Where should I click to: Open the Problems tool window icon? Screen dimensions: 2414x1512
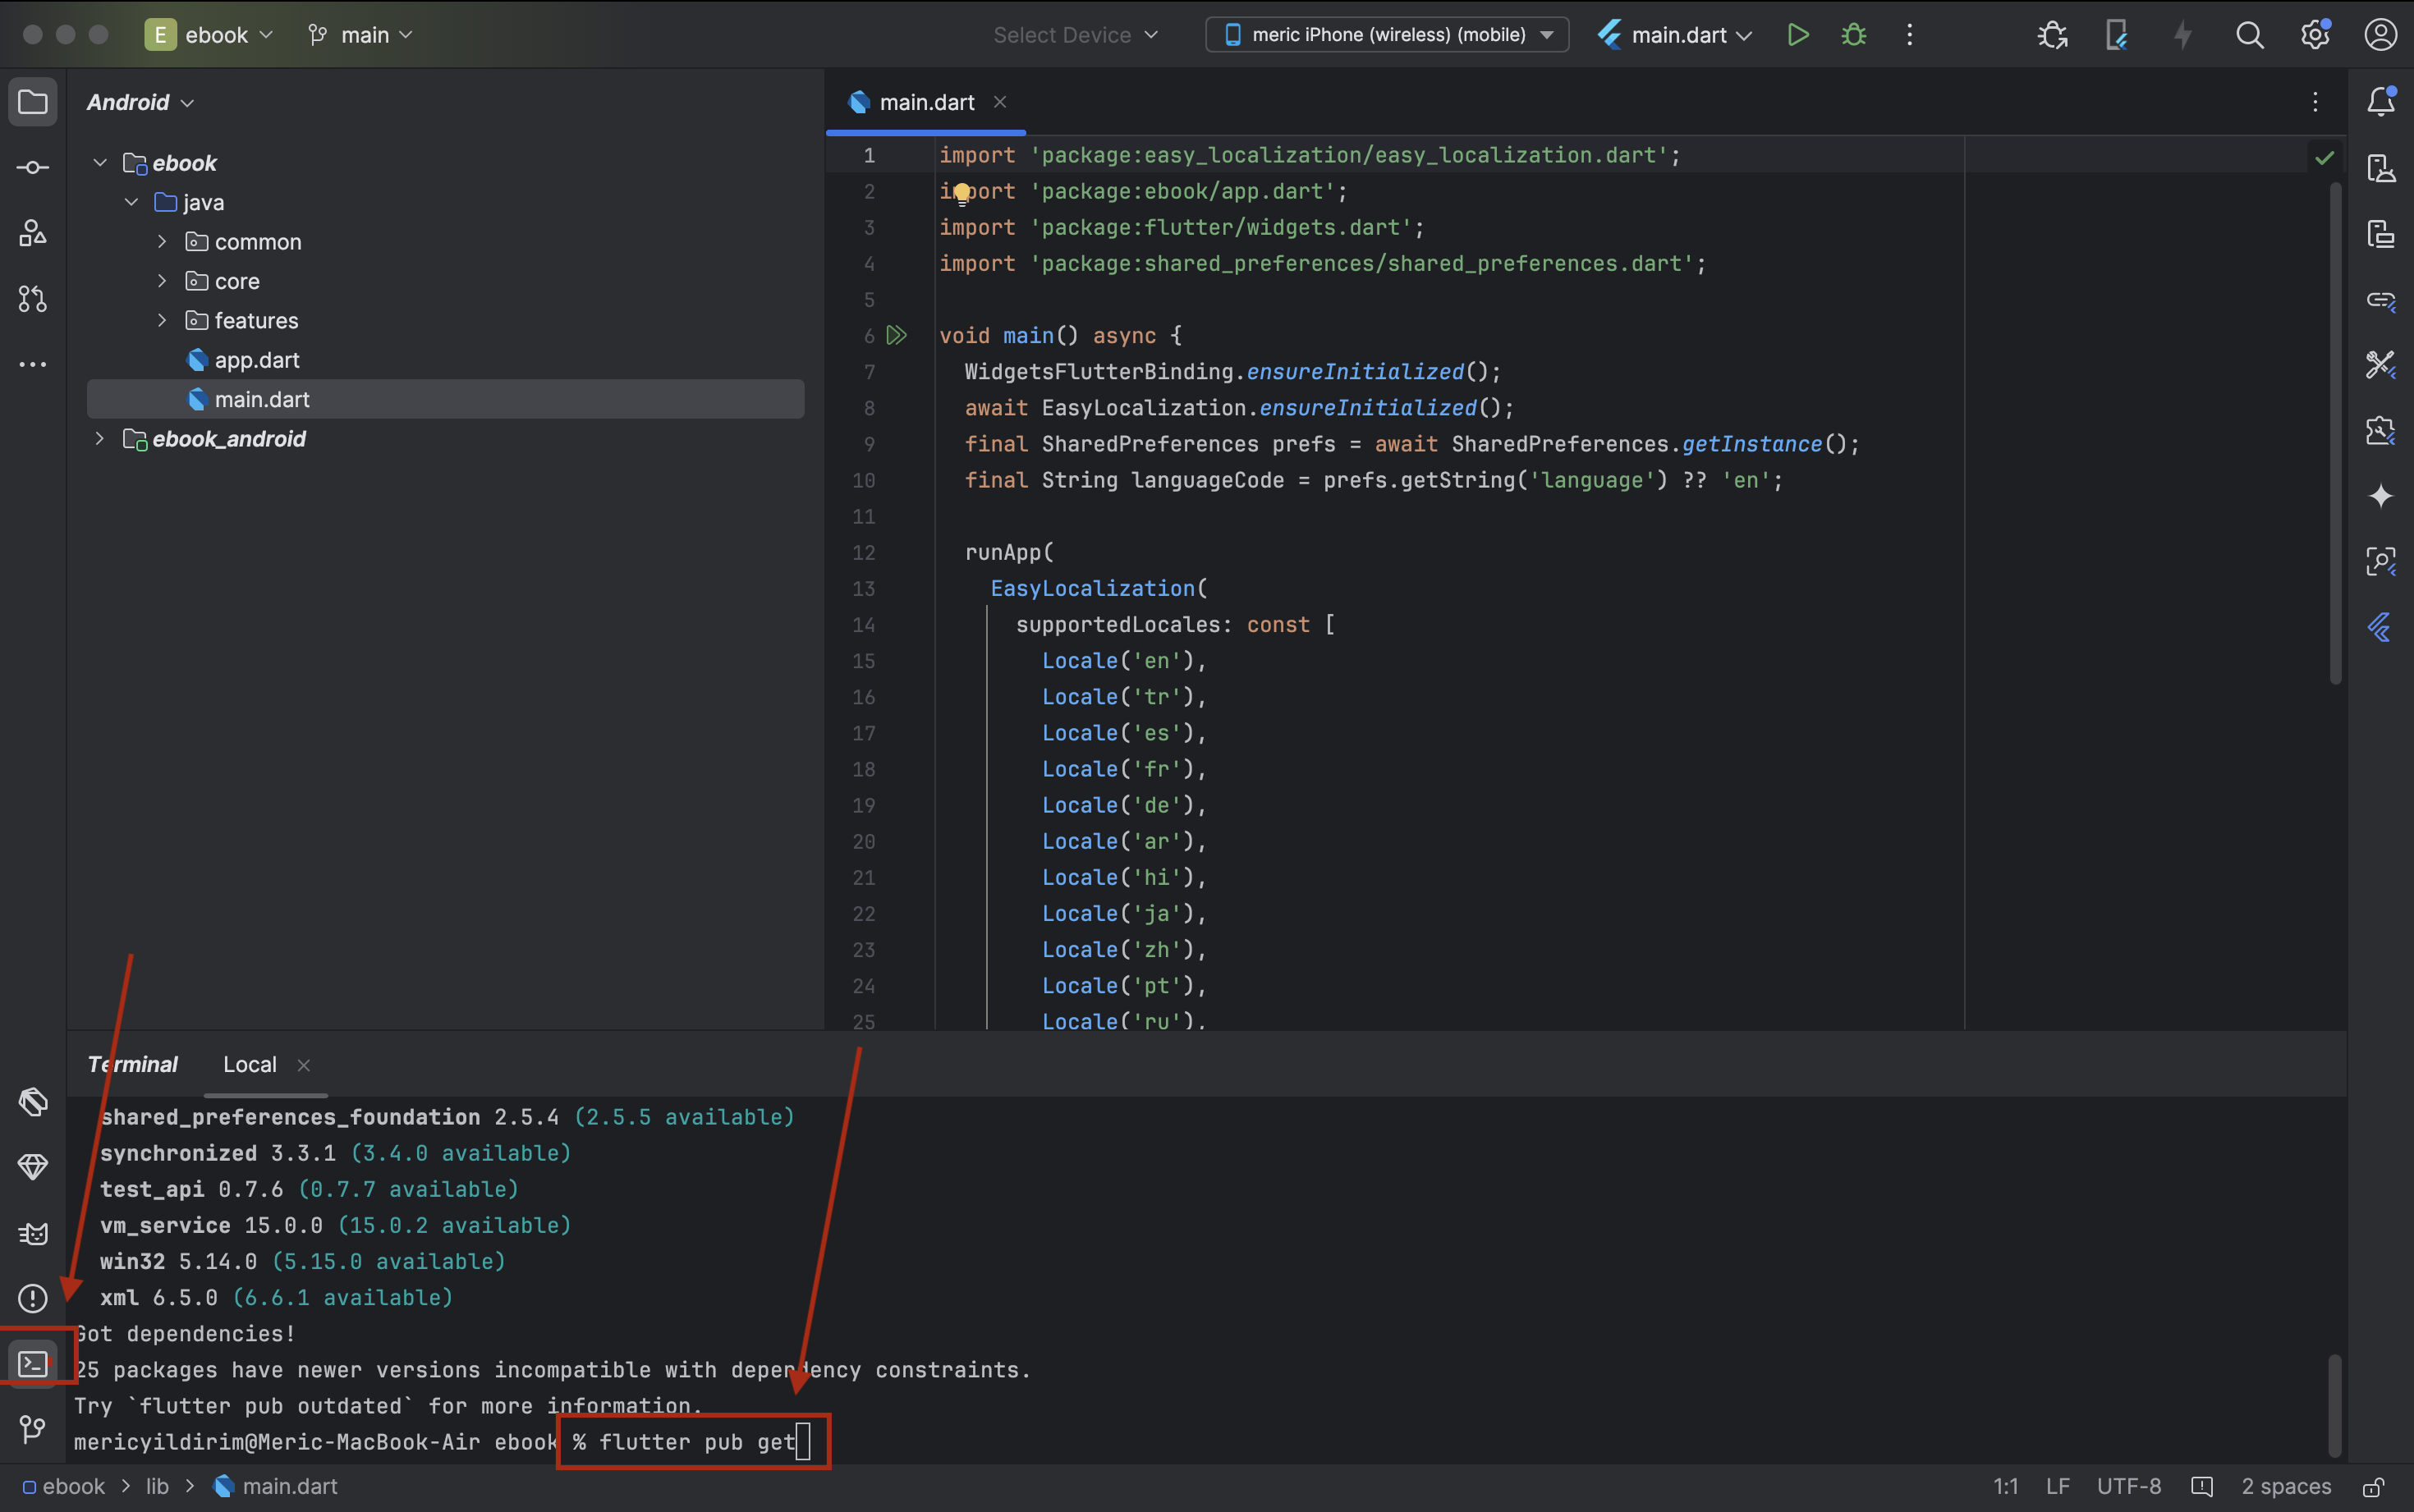(x=33, y=1298)
